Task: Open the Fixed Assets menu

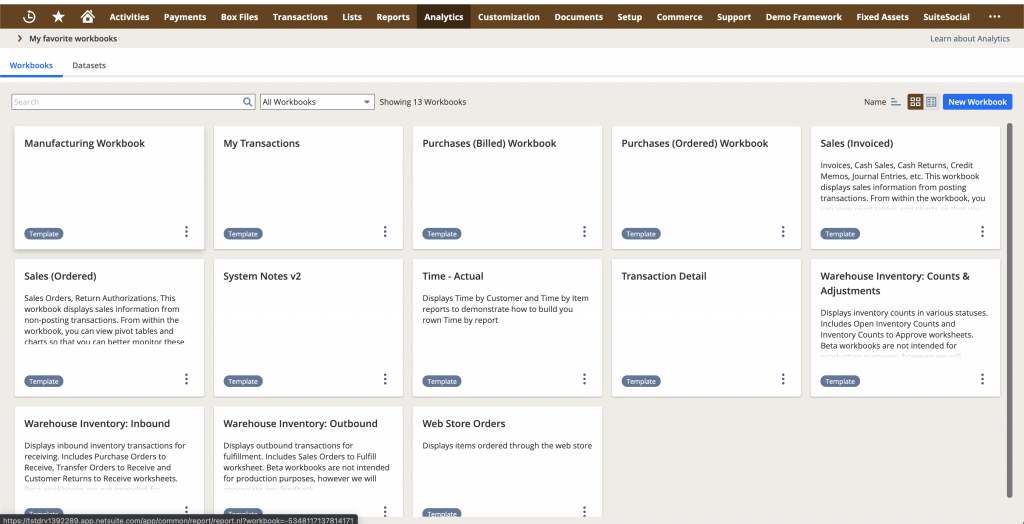Action: 882,17
